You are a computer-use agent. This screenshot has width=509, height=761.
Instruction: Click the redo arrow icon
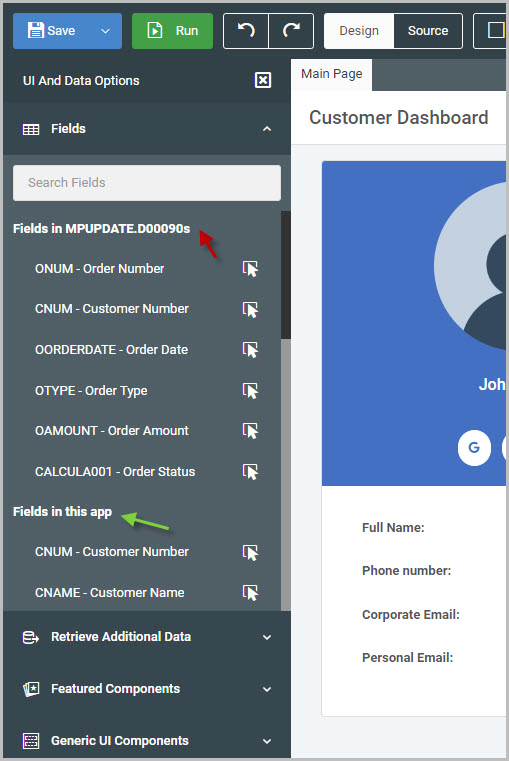click(291, 31)
